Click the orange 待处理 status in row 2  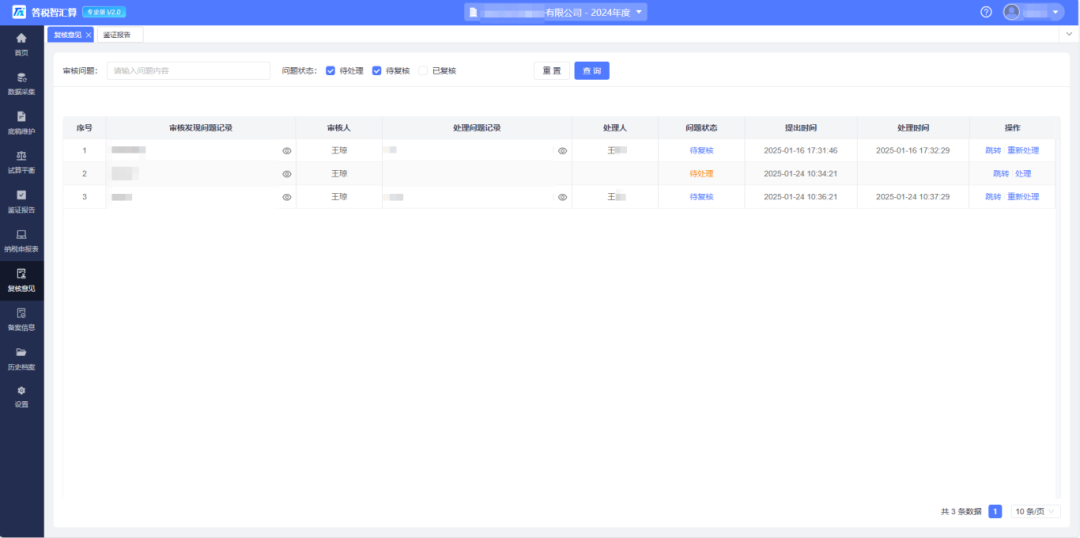coord(701,174)
